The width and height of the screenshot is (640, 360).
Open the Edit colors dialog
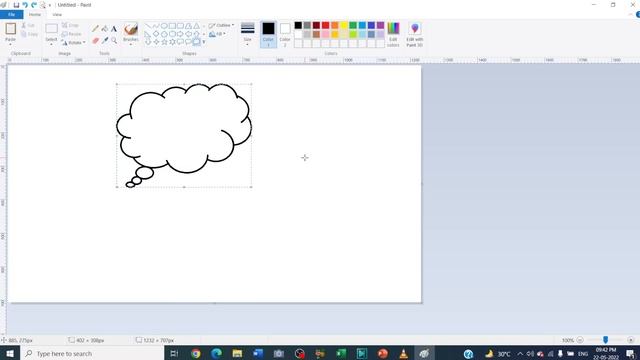pos(393,34)
